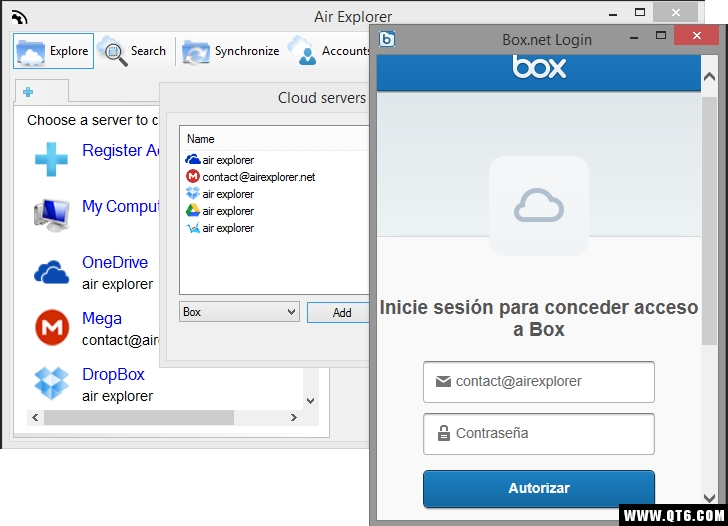Open the My Computer link
This screenshot has width=728, height=526.
coord(120,207)
